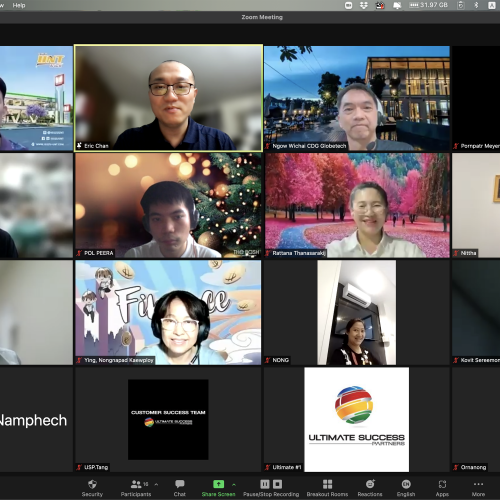Screen dimensions: 500x500
Task: Click USP.Tang's muted microphone icon
Action: coord(79,467)
